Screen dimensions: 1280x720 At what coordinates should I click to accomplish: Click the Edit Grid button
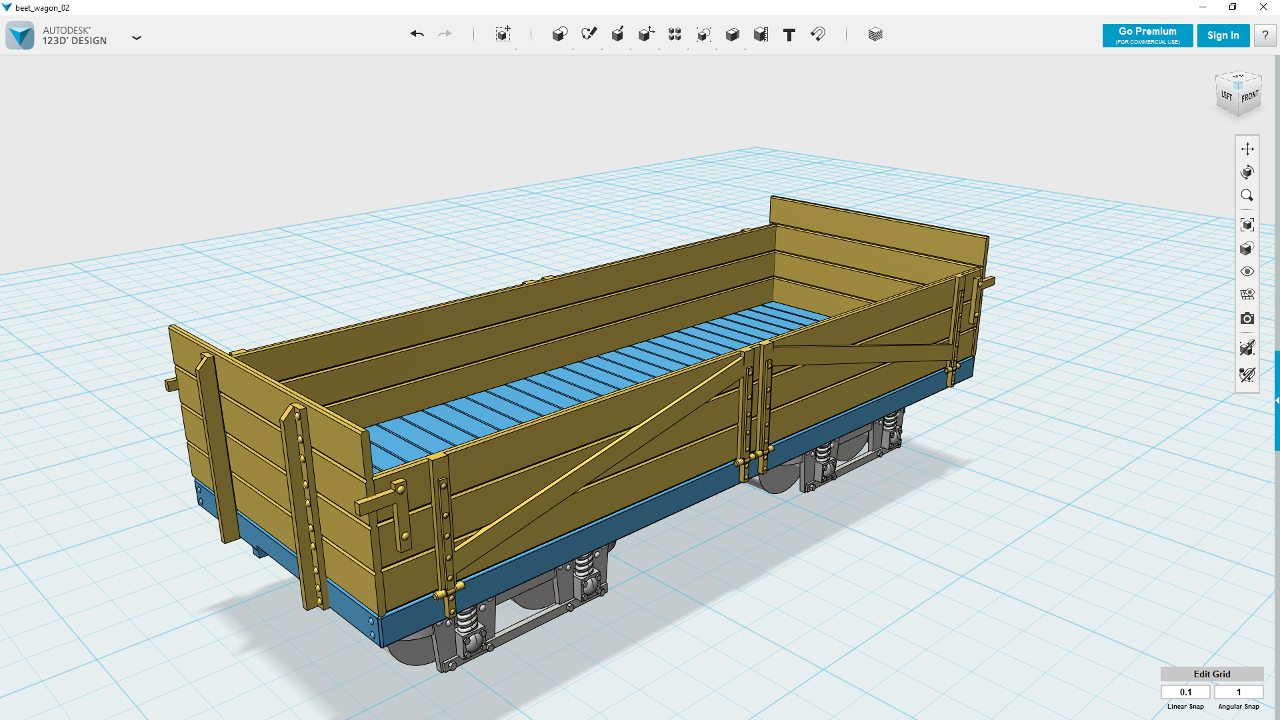[1212, 674]
